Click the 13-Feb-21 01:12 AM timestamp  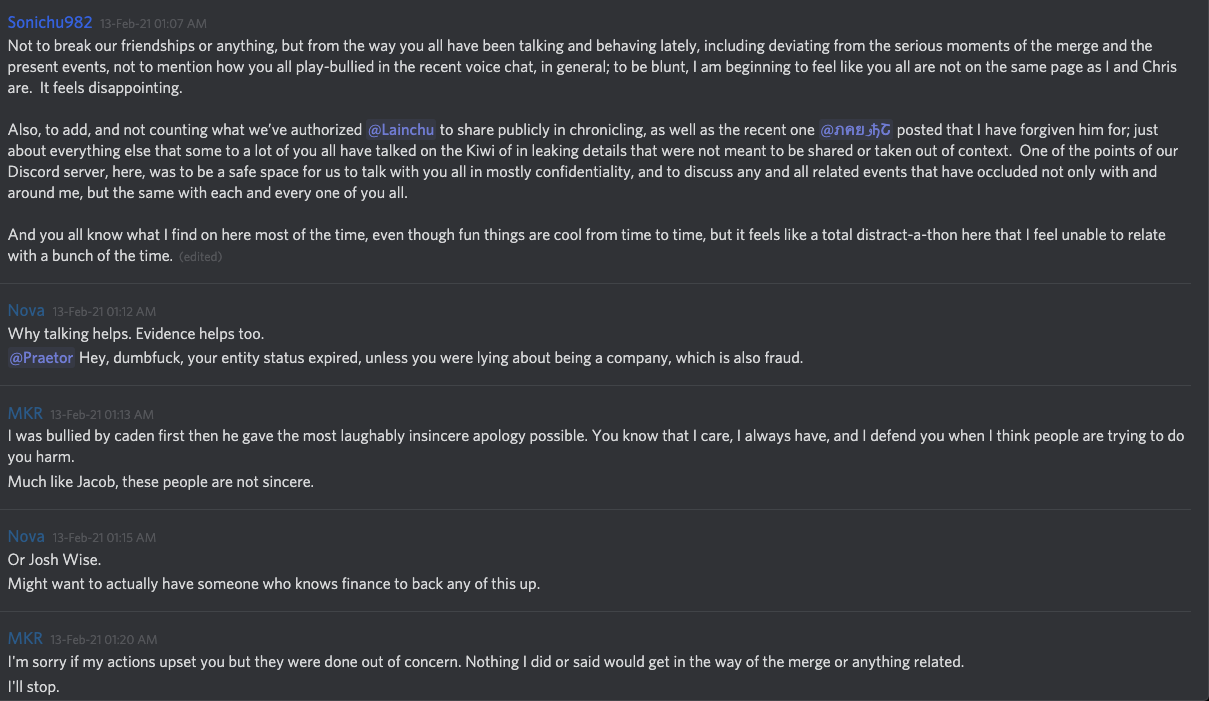point(104,312)
